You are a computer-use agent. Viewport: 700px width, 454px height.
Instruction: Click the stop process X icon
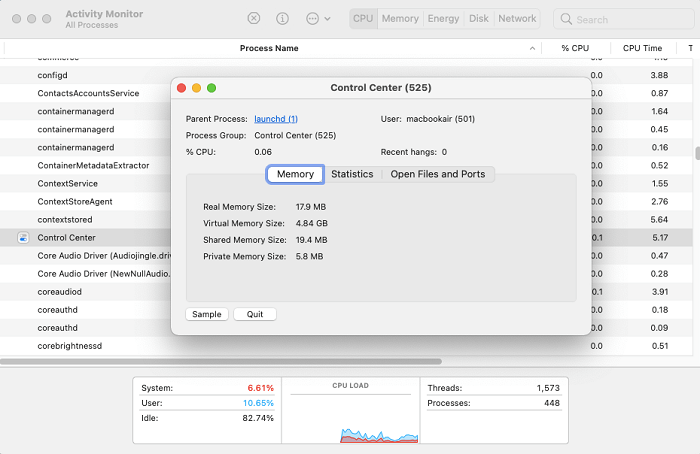click(x=254, y=18)
